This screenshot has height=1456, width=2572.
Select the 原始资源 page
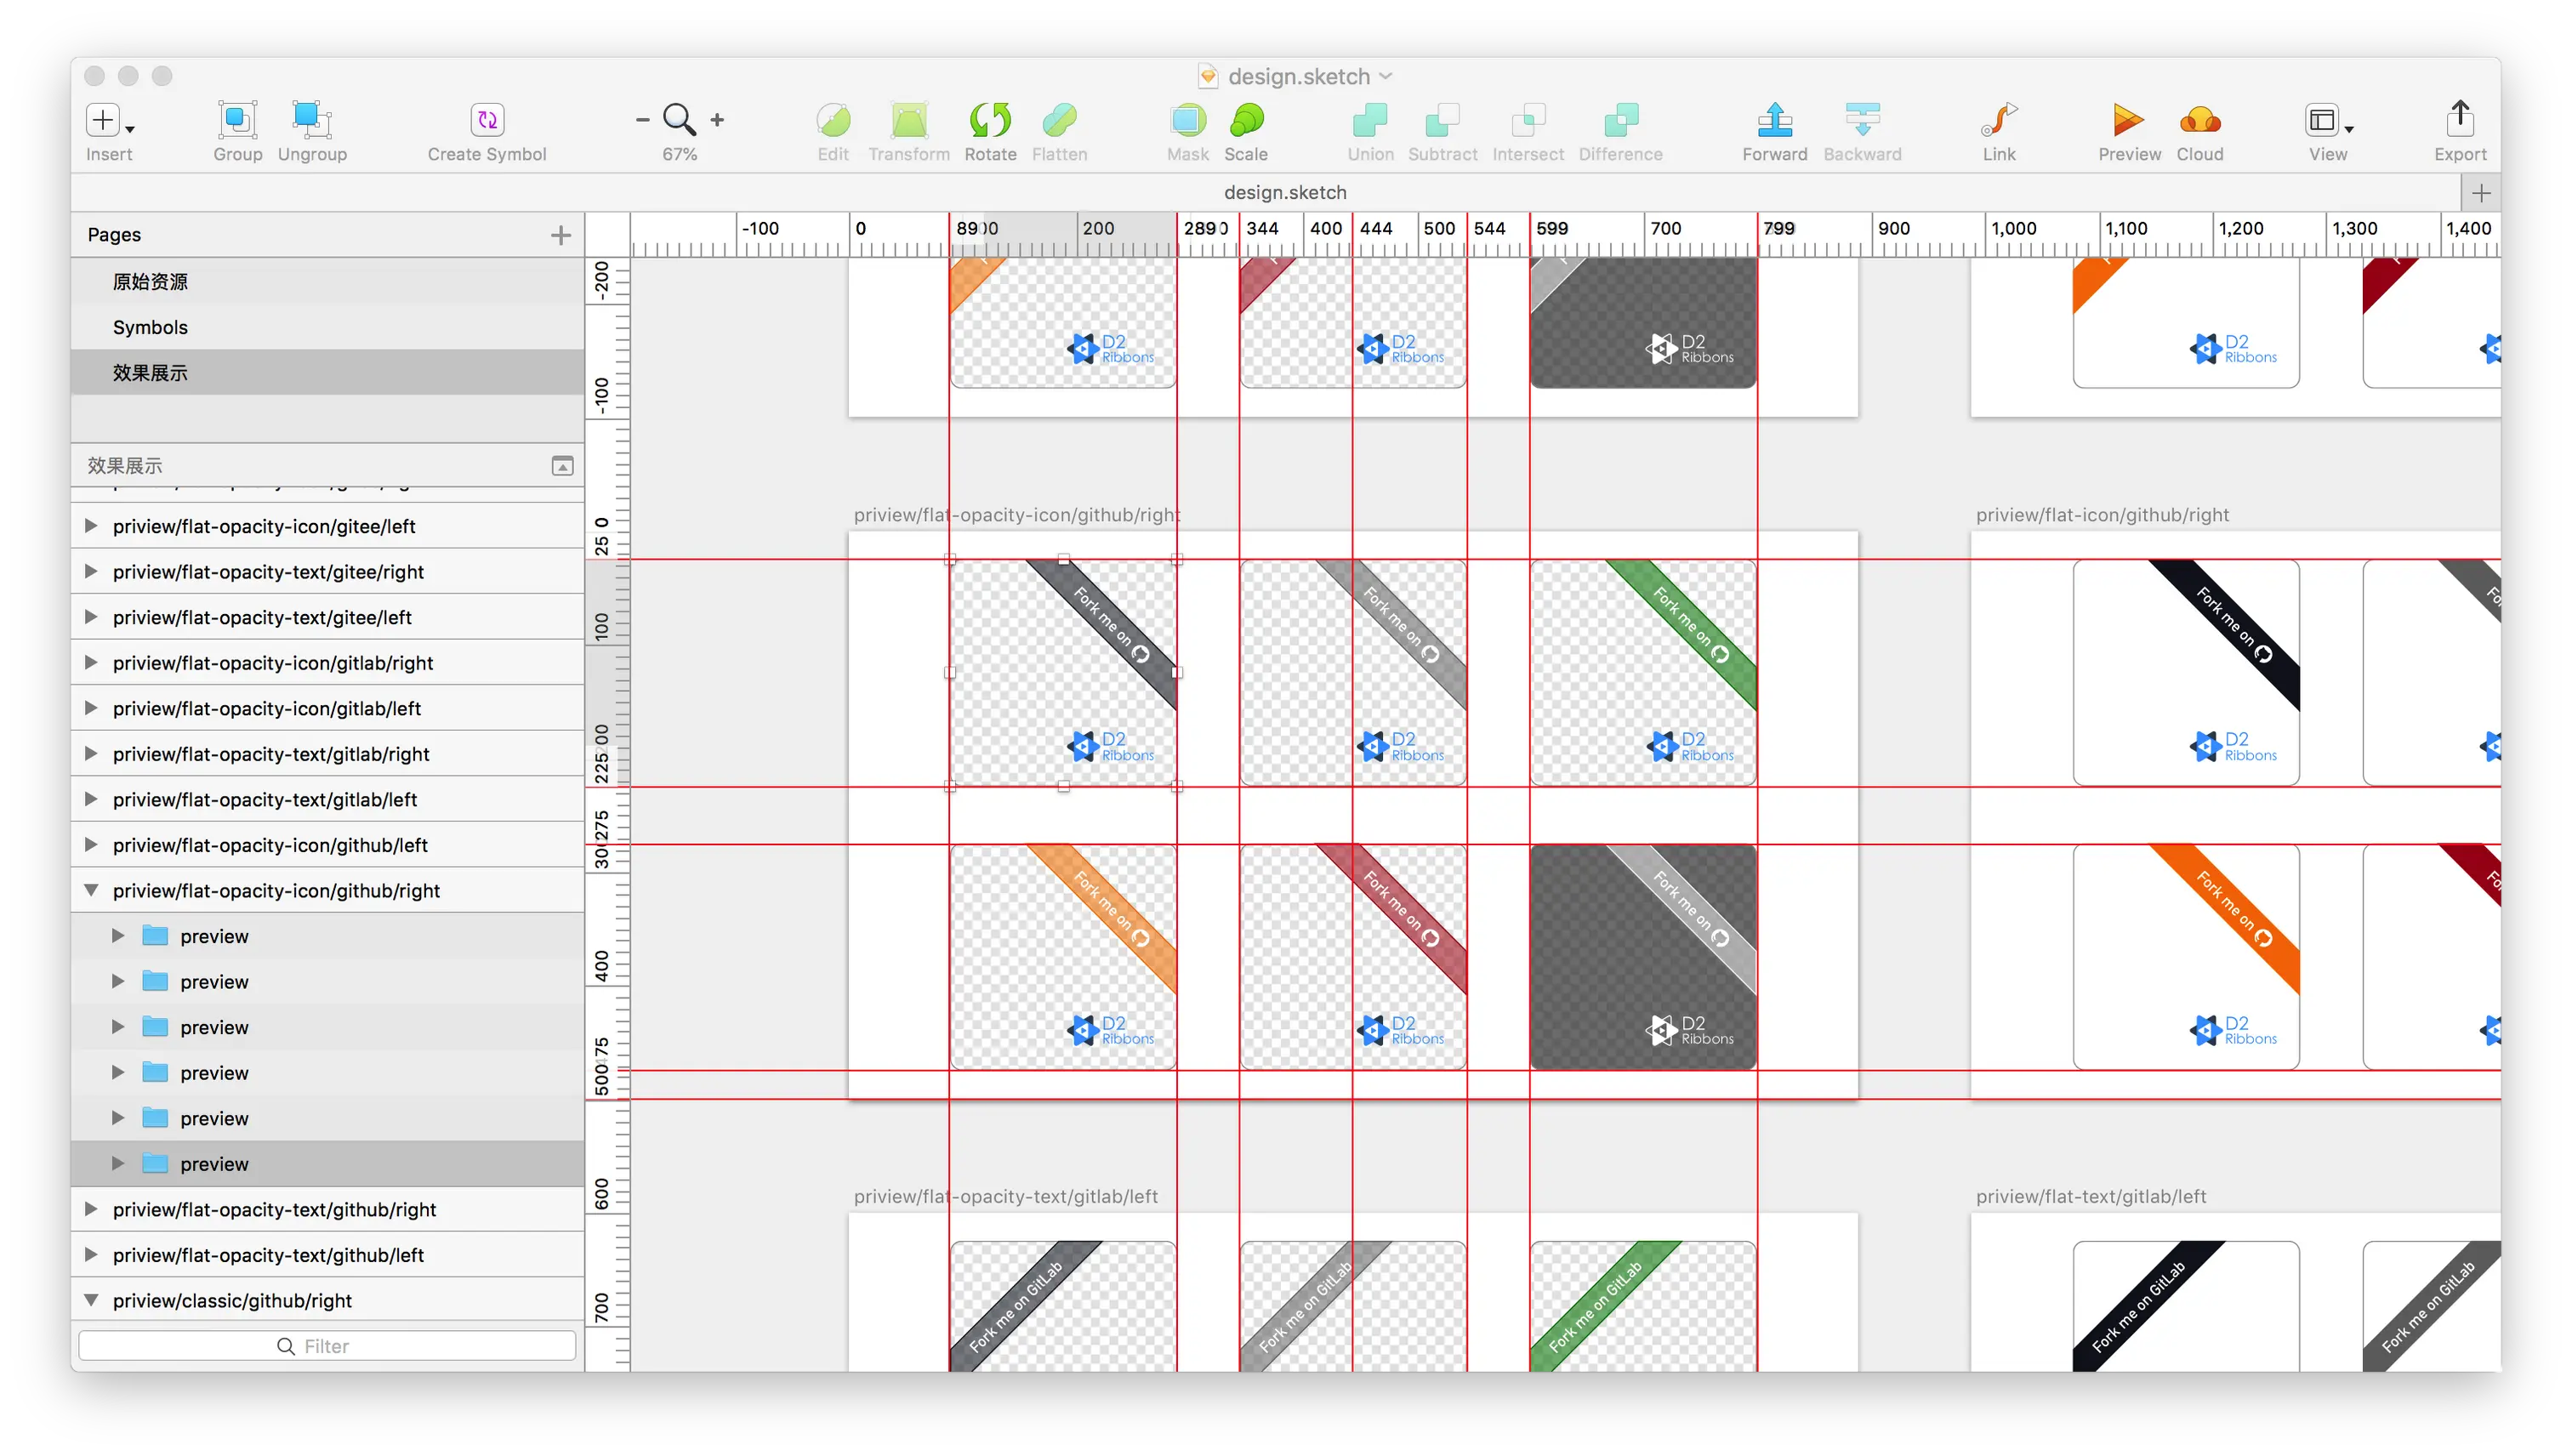tap(150, 282)
